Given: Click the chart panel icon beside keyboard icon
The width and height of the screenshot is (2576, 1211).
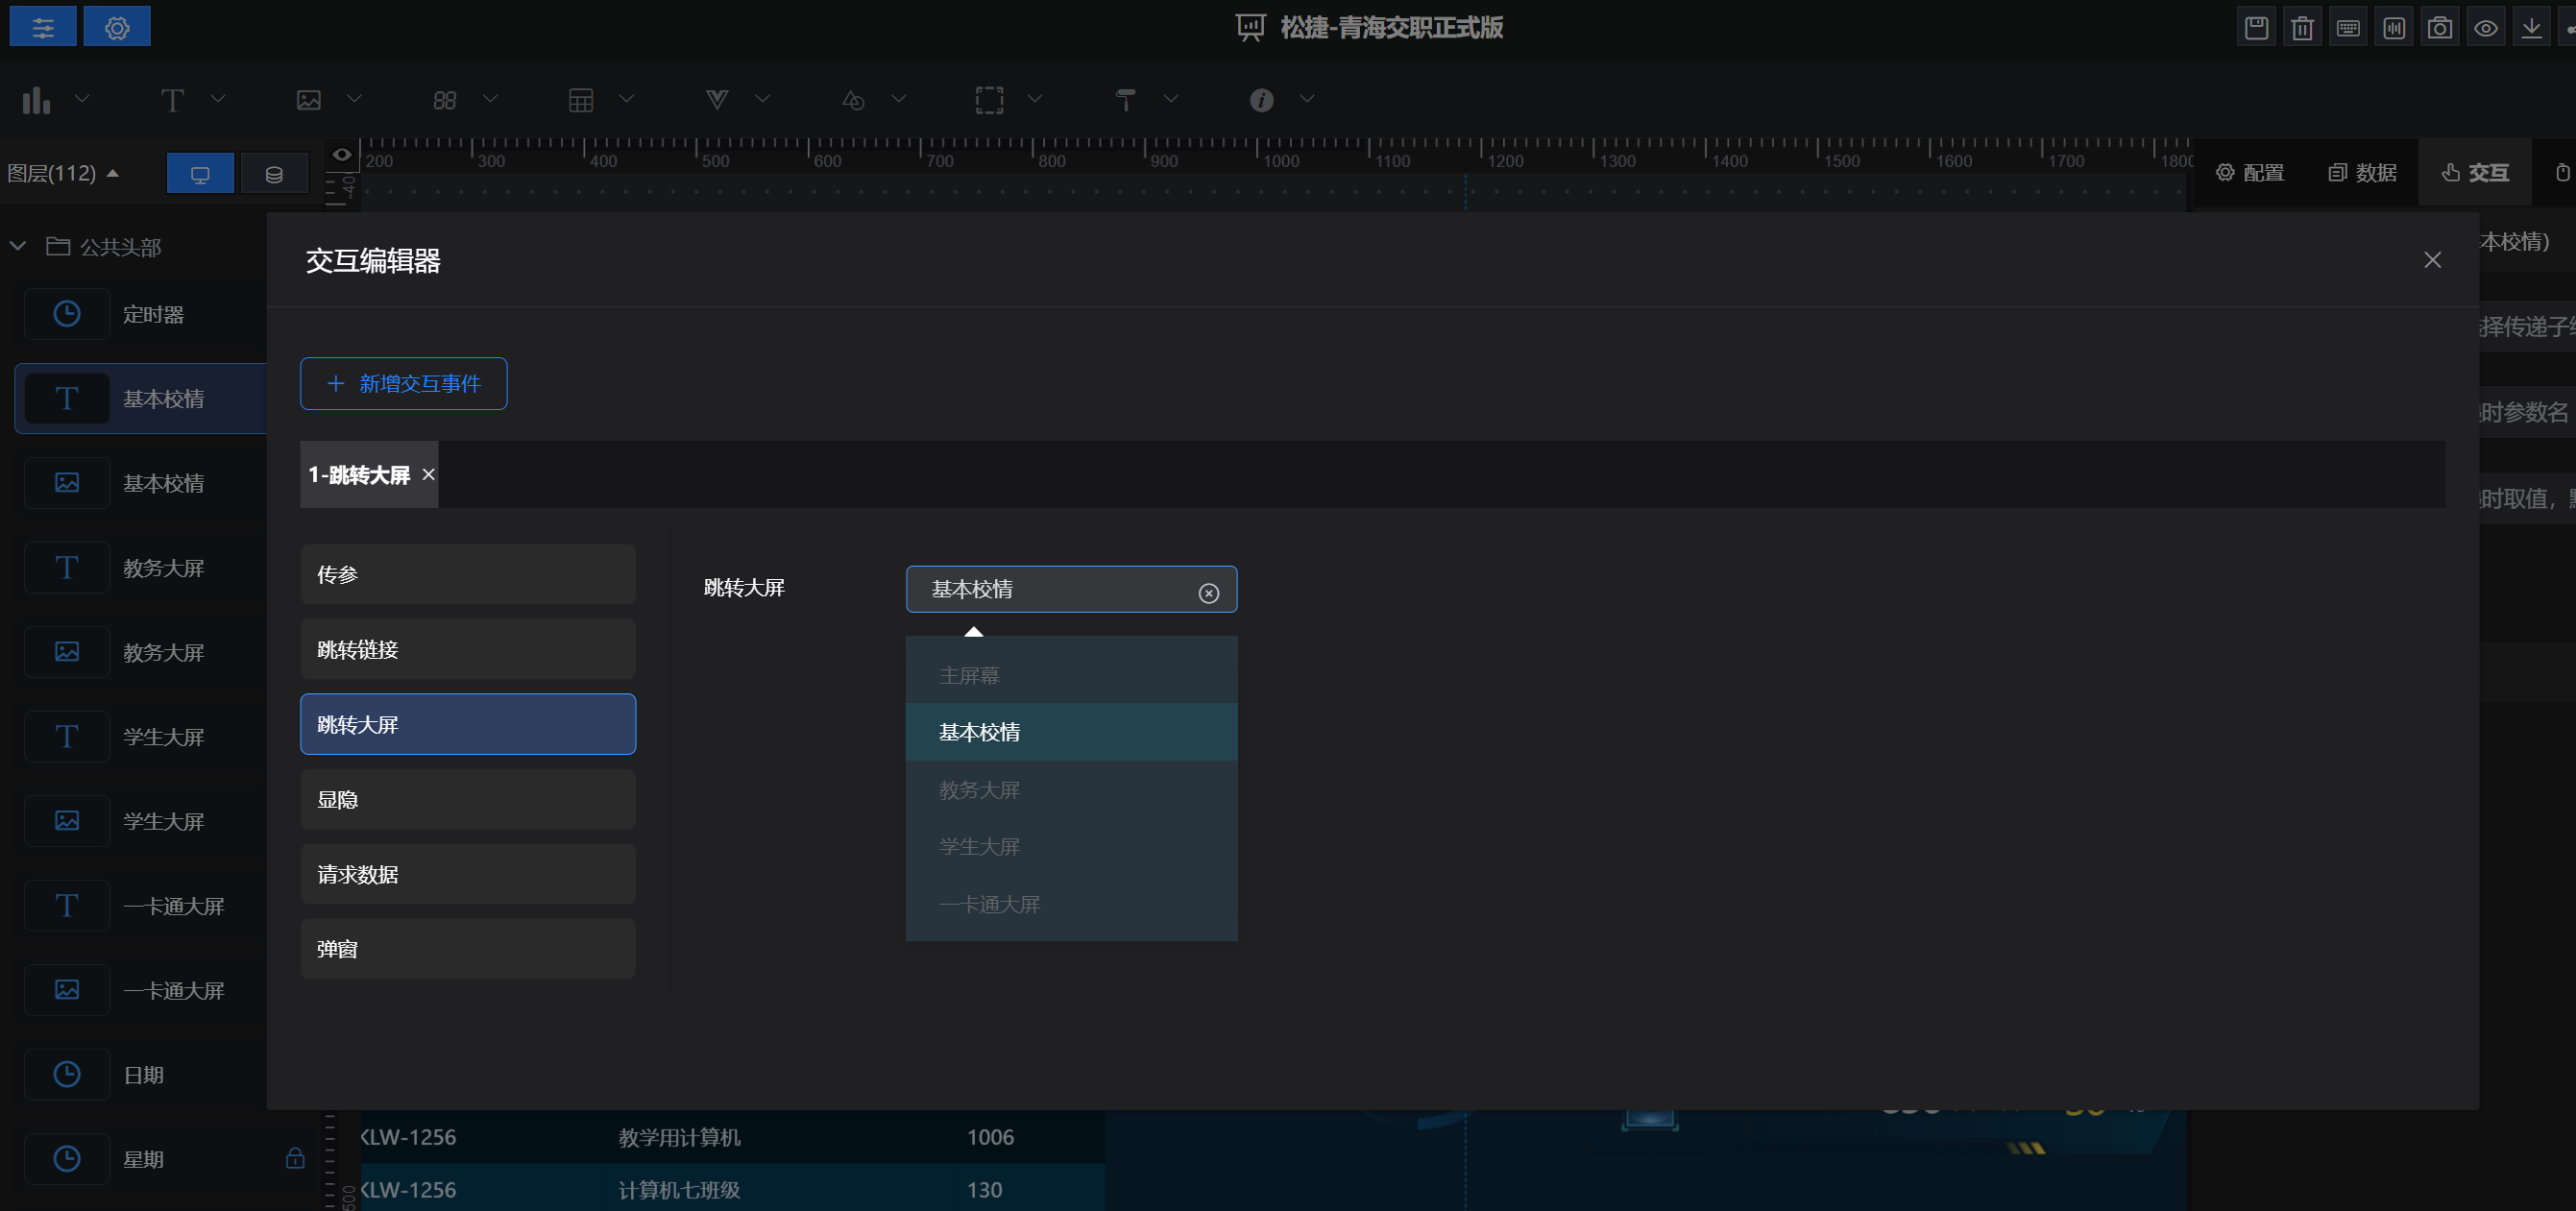Looking at the screenshot, I should pos(2394,28).
